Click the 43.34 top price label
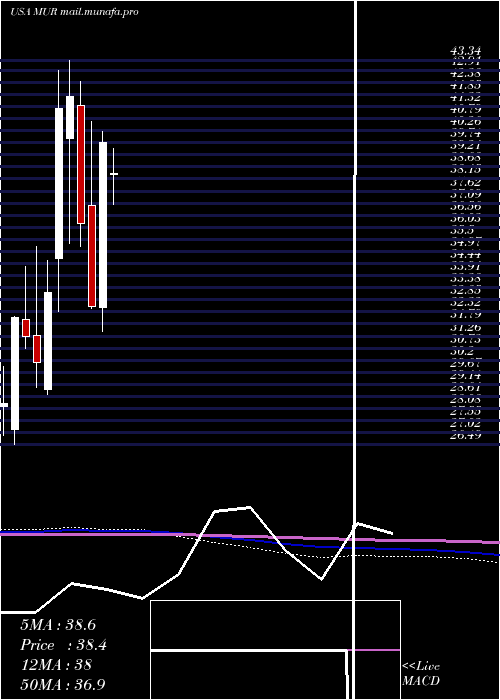Image resolution: width=500 pixels, height=700 pixels. [465, 52]
